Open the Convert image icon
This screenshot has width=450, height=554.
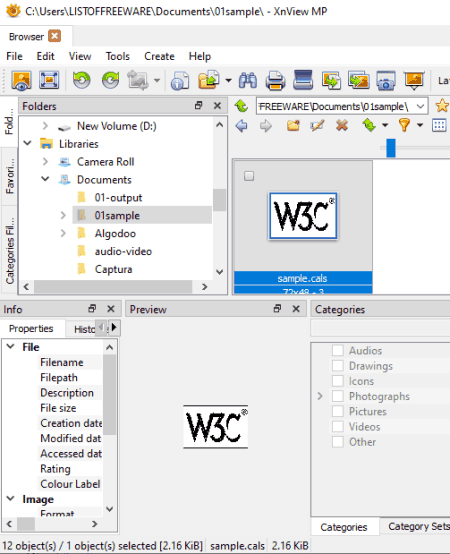tap(331, 80)
